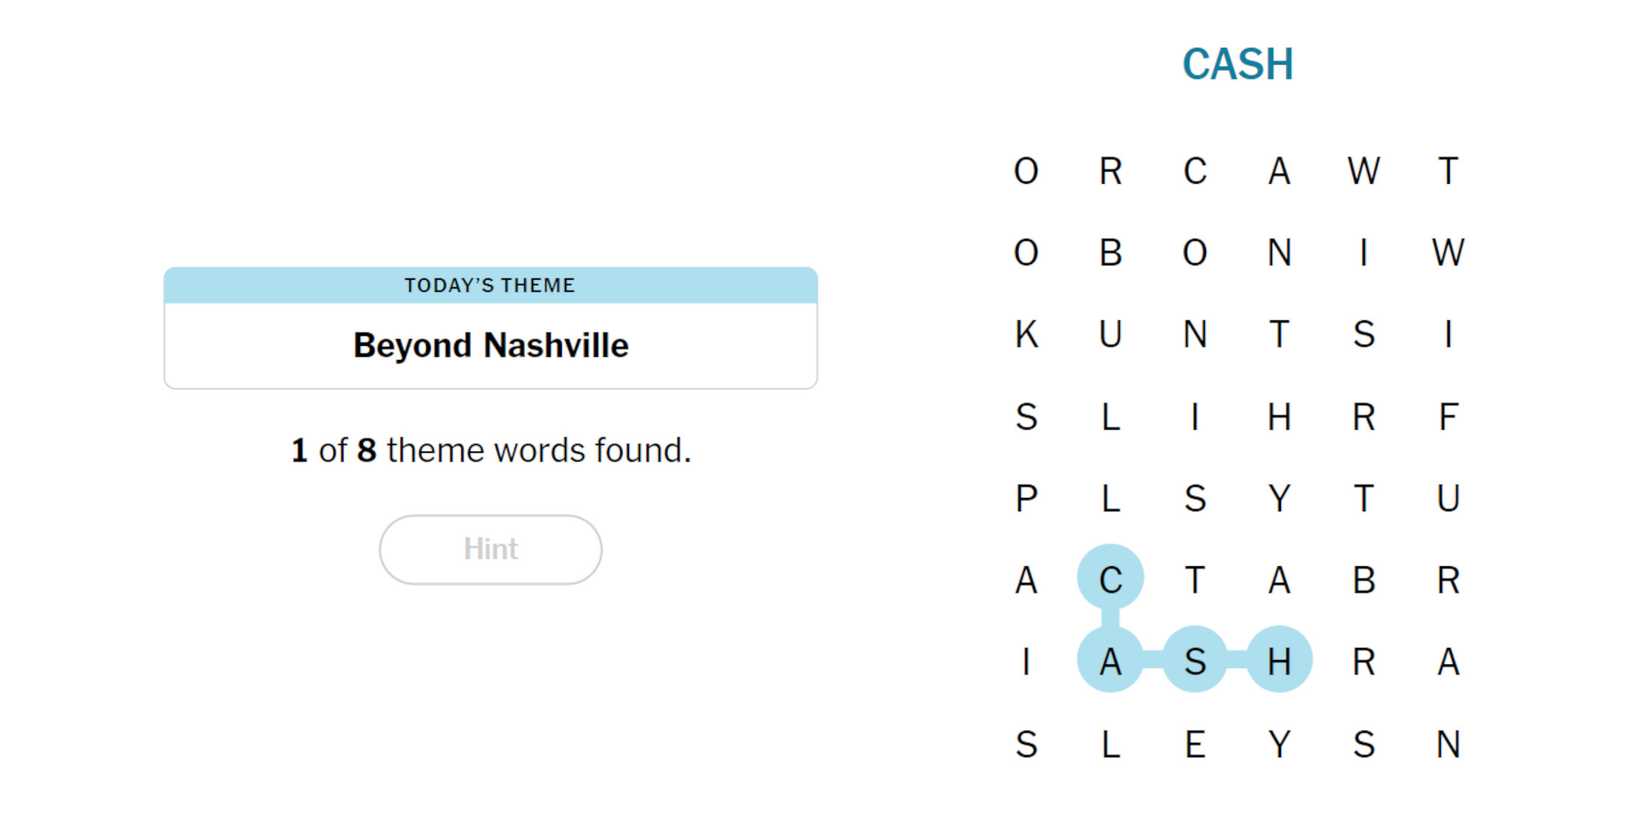
Task: Click the highlighted letter S tile
Action: [1195, 661]
